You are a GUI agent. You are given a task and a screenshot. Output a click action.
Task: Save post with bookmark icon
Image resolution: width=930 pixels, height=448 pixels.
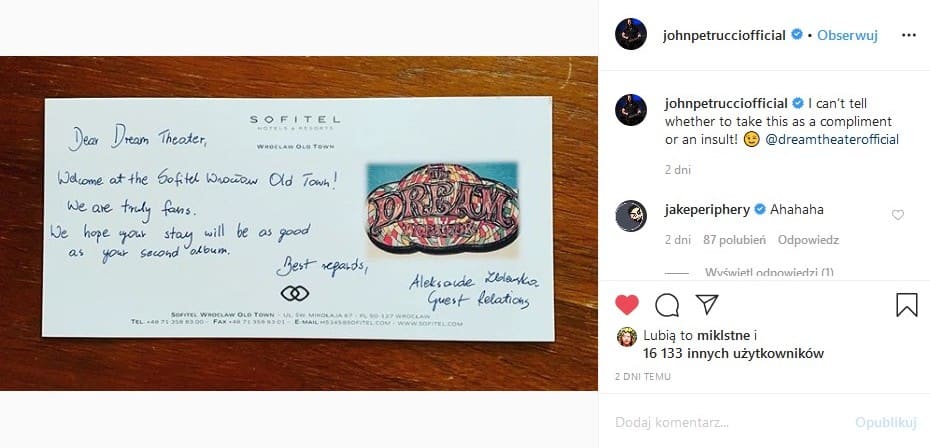pos(906,304)
